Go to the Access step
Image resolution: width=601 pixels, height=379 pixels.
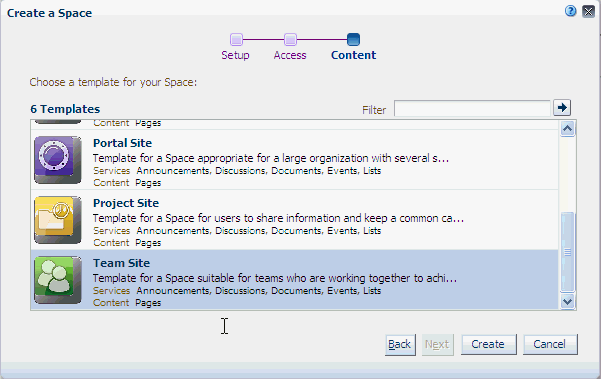point(290,55)
